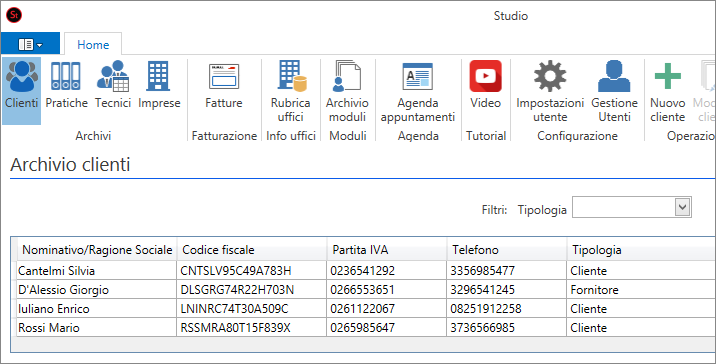Click fiscal code RSSMRA80T15F839X

235,328
